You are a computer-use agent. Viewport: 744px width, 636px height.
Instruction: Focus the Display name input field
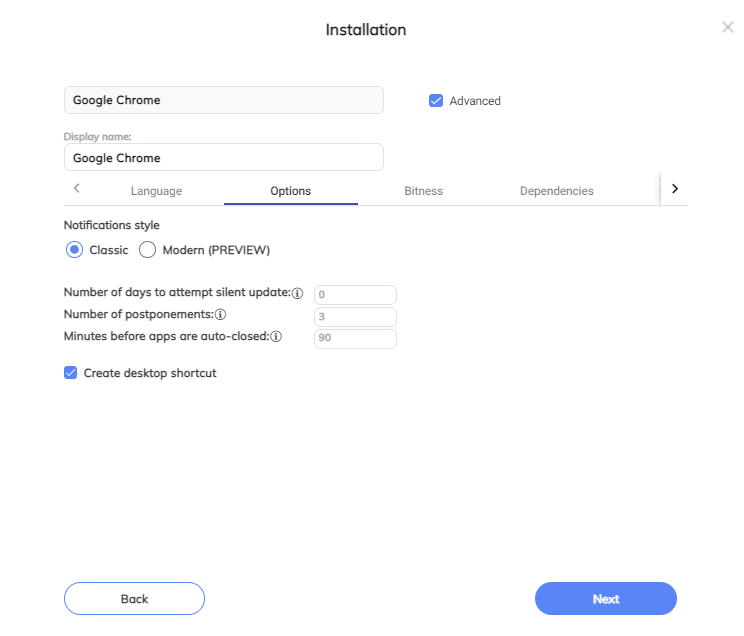[223, 157]
